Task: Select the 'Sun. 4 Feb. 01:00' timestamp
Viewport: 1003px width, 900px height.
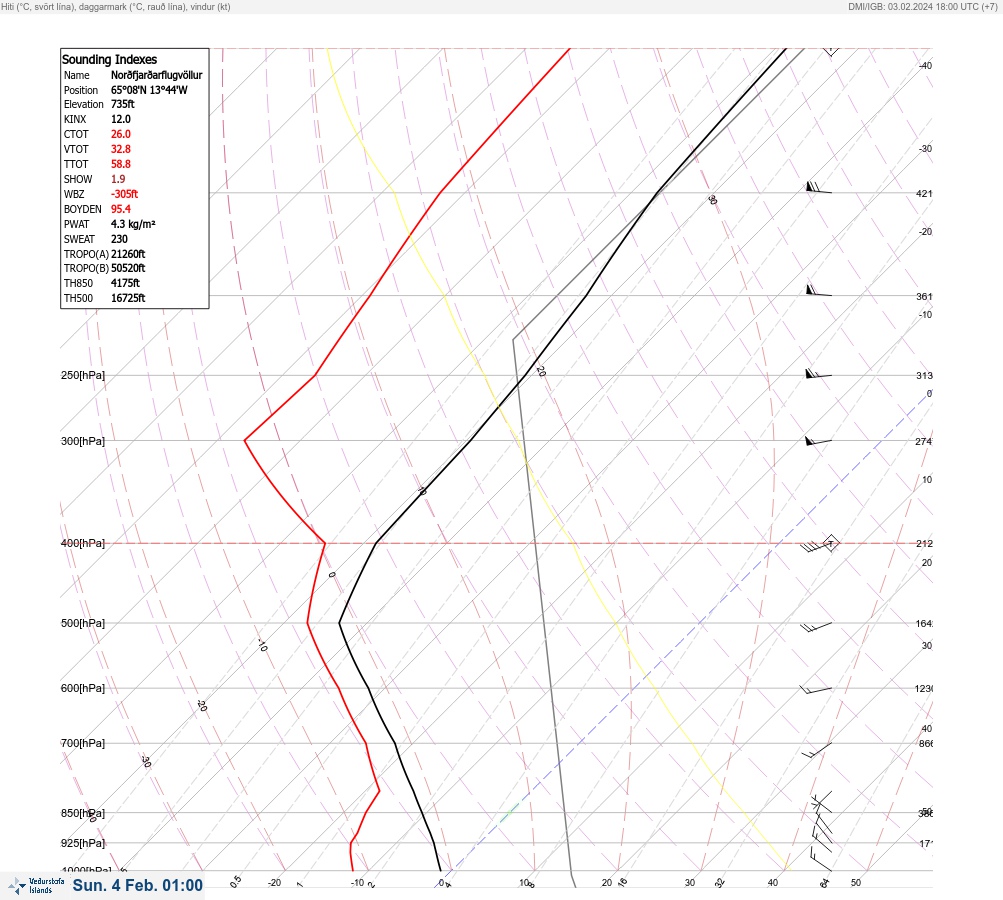Action: point(138,885)
